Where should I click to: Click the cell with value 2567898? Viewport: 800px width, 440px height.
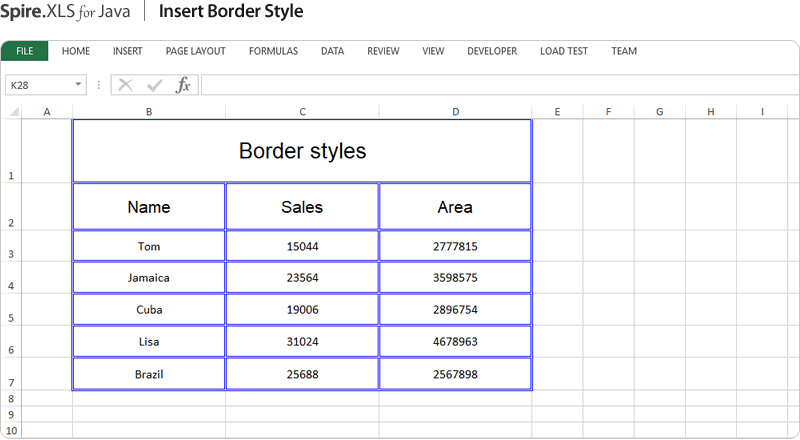click(455, 374)
